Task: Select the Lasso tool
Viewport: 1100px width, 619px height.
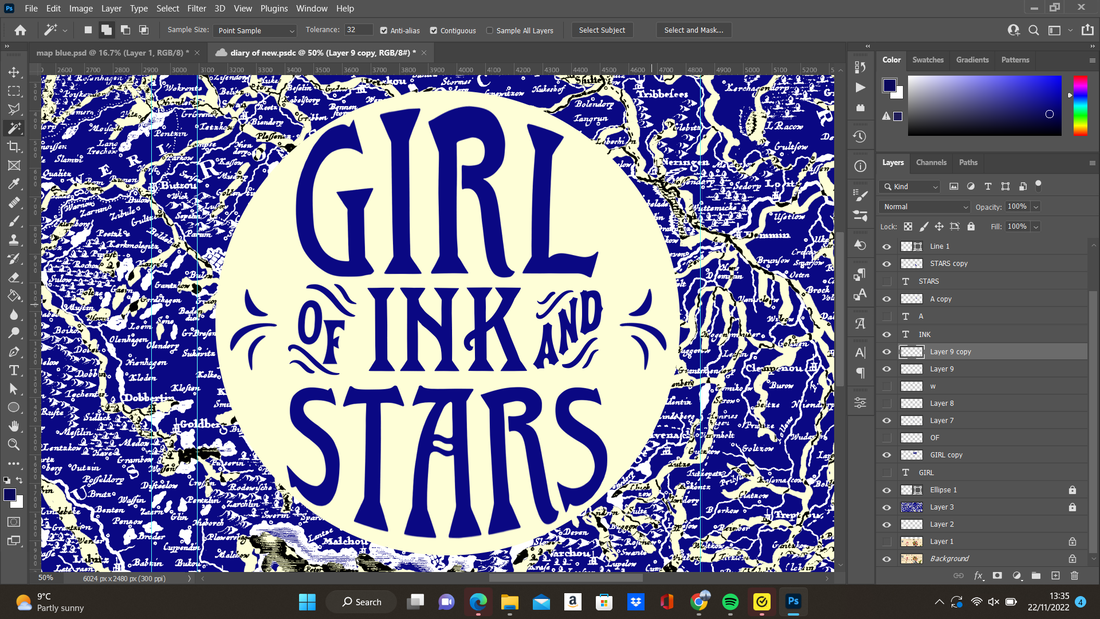Action: tap(14, 109)
